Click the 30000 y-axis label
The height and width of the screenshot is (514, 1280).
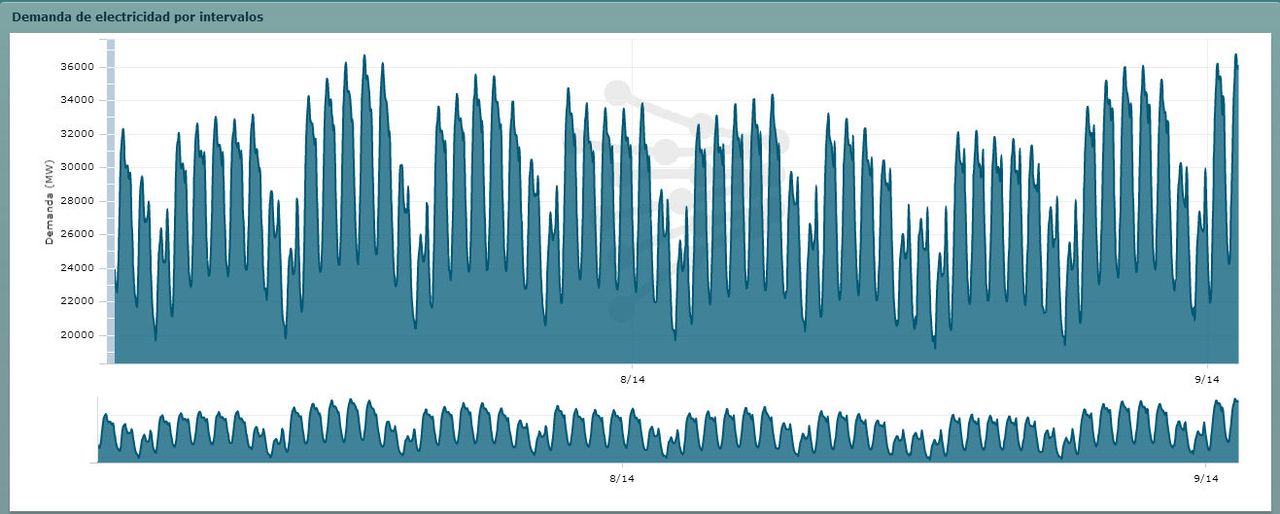78,167
